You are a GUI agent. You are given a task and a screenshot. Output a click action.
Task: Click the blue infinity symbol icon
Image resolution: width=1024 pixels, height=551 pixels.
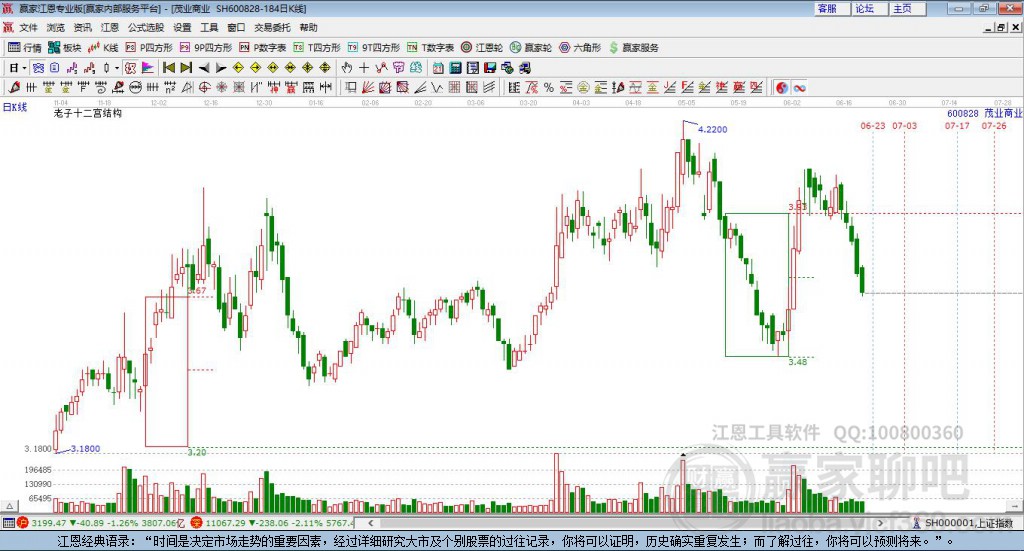799,87
